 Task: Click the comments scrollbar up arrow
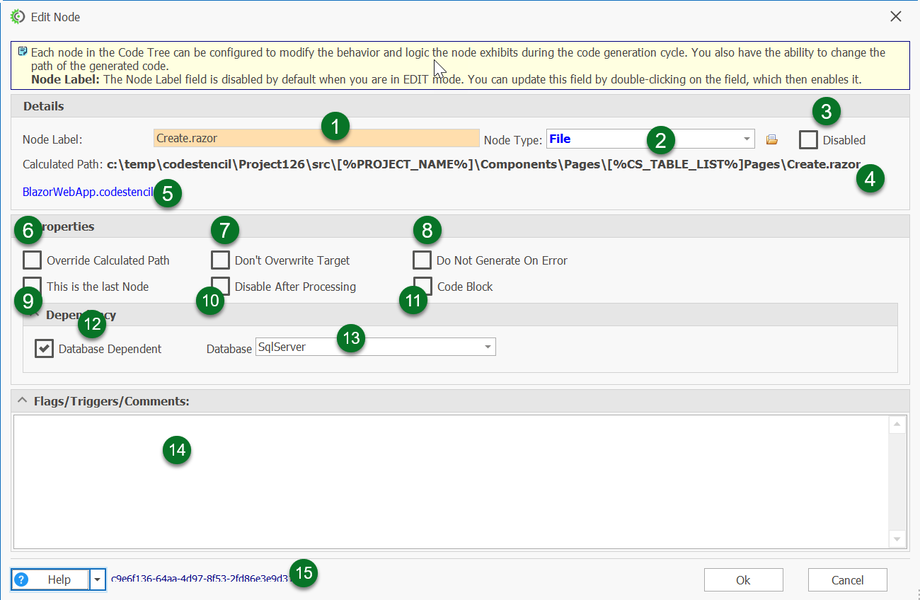coord(897,423)
